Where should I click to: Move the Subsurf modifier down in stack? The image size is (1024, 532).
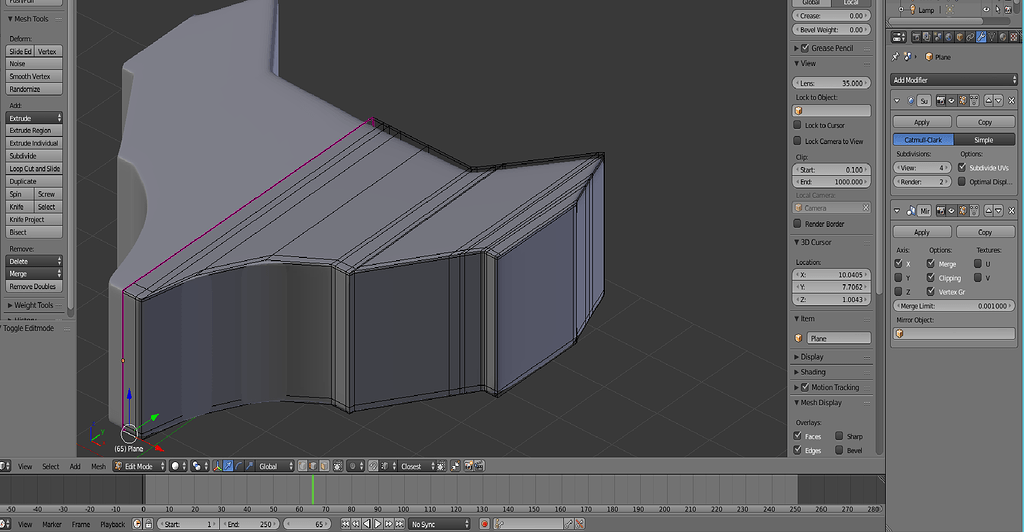(x=999, y=101)
